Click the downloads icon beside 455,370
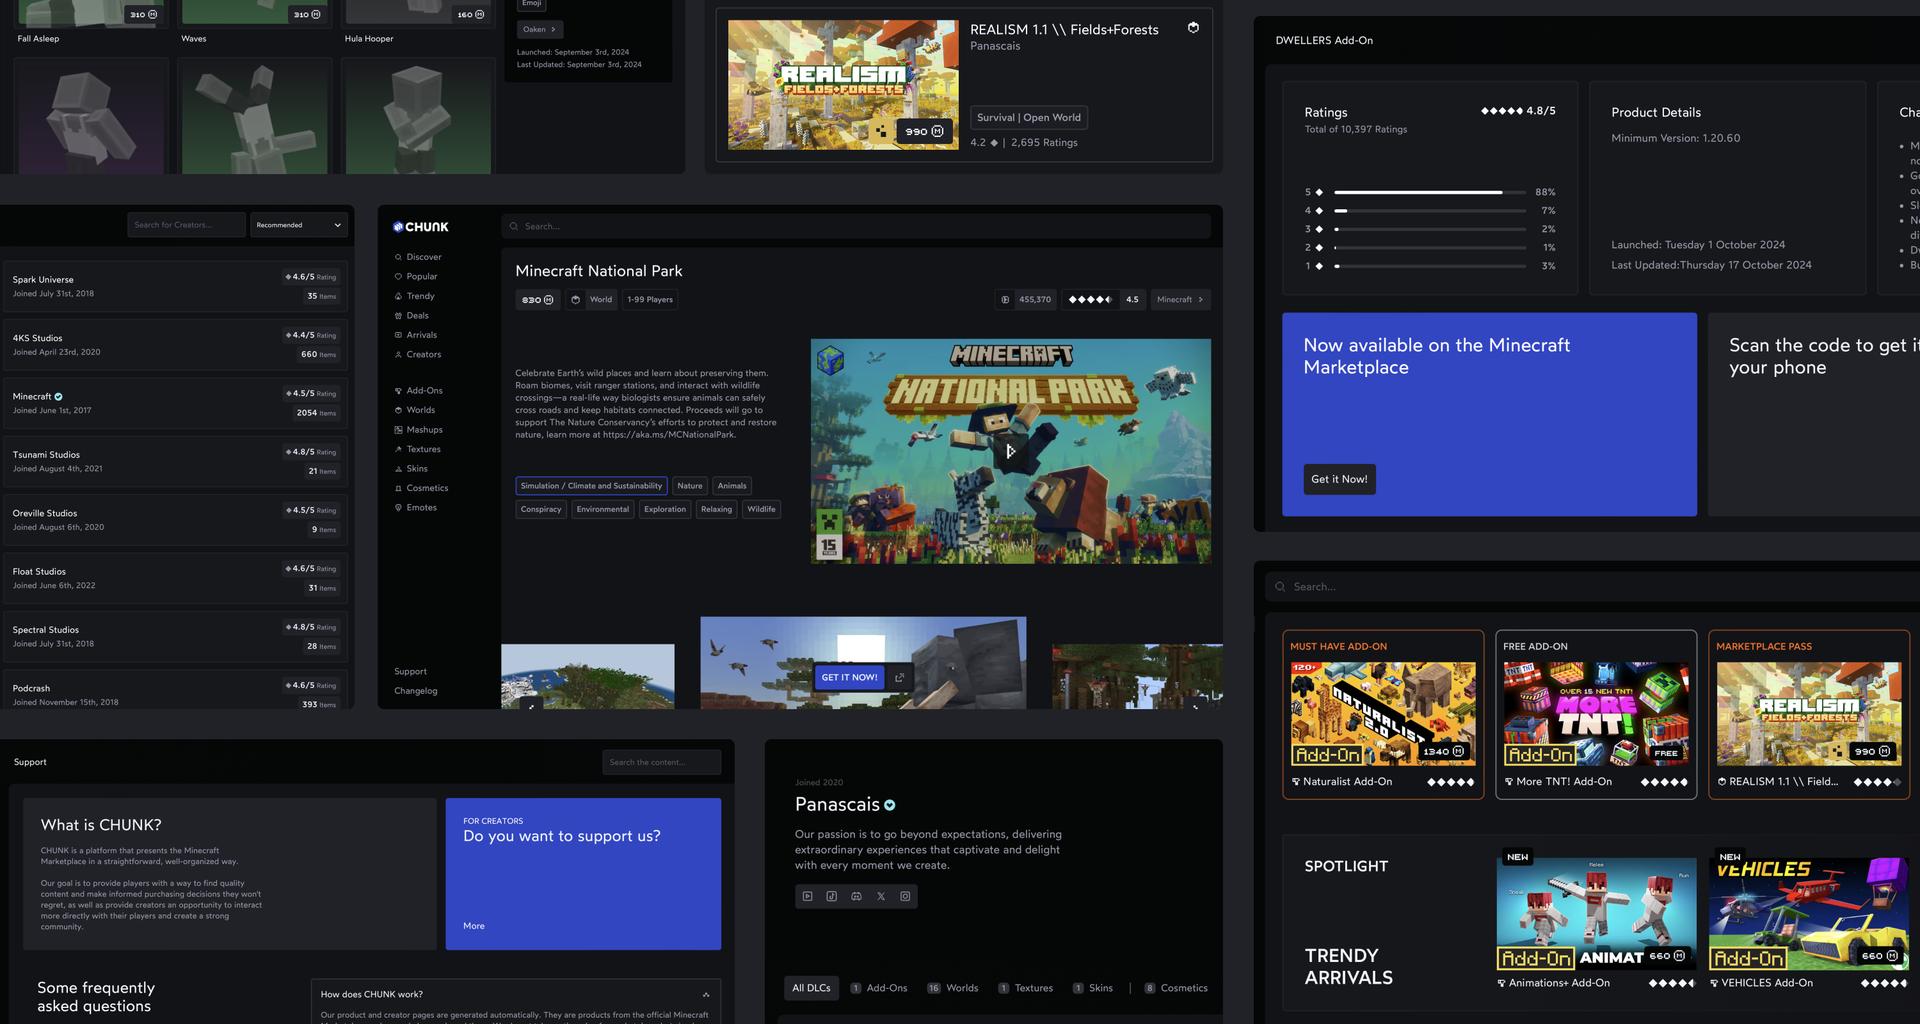1920x1024 pixels. [1005, 300]
